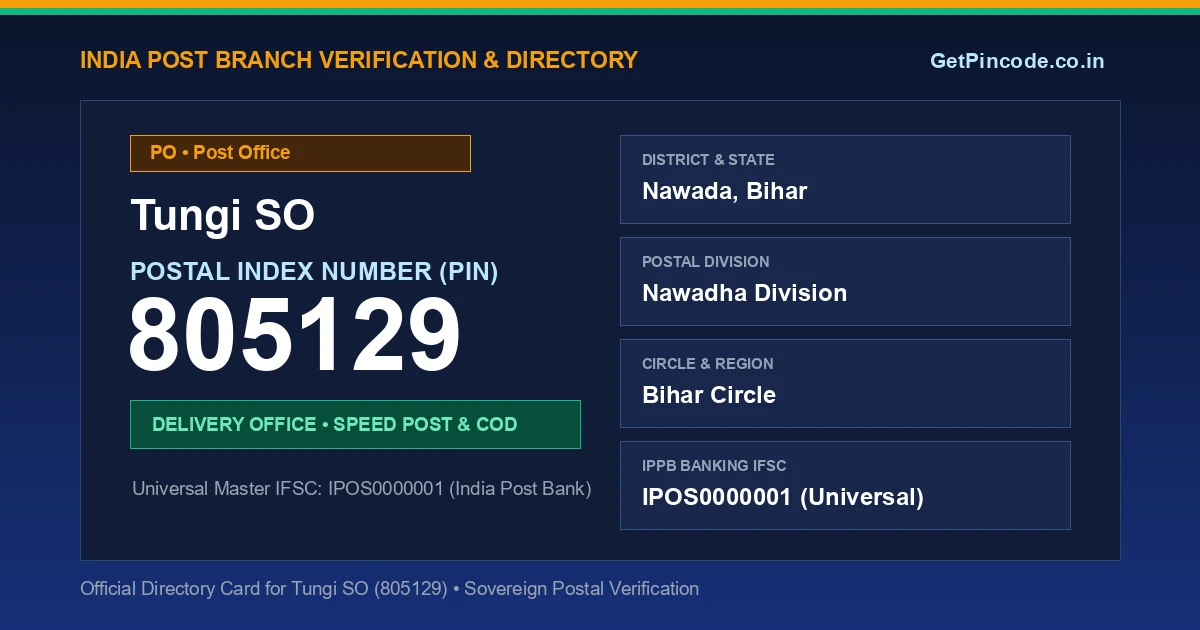Click the Delivery Office Speed Post & COD badge
The image size is (1200, 630).
[355, 424]
